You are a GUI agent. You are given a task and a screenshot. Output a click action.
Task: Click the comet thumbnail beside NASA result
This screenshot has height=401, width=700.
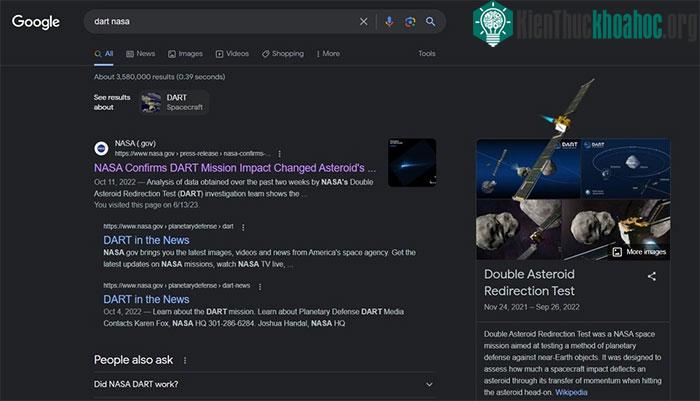(x=412, y=163)
